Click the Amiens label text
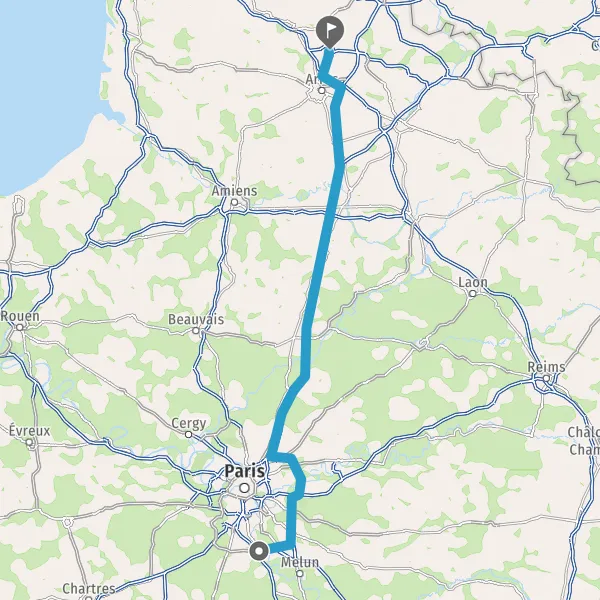The height and width of the screenshot is (600, 600). 235,191
